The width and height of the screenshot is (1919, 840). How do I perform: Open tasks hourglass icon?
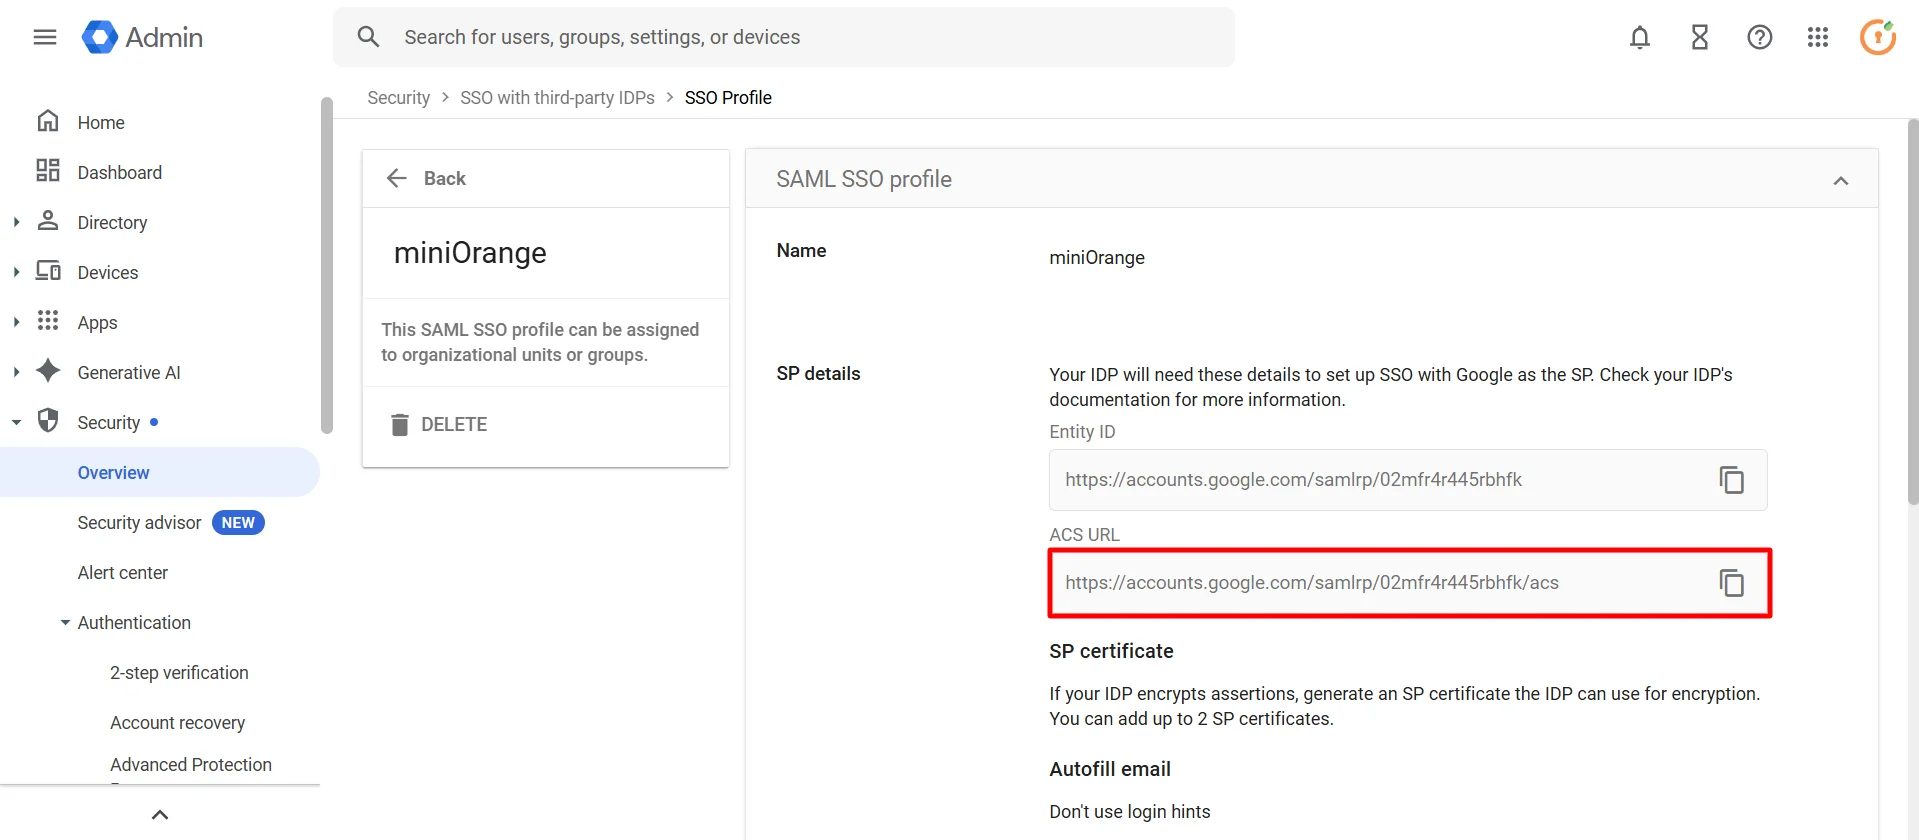[x=1700, y=37]
